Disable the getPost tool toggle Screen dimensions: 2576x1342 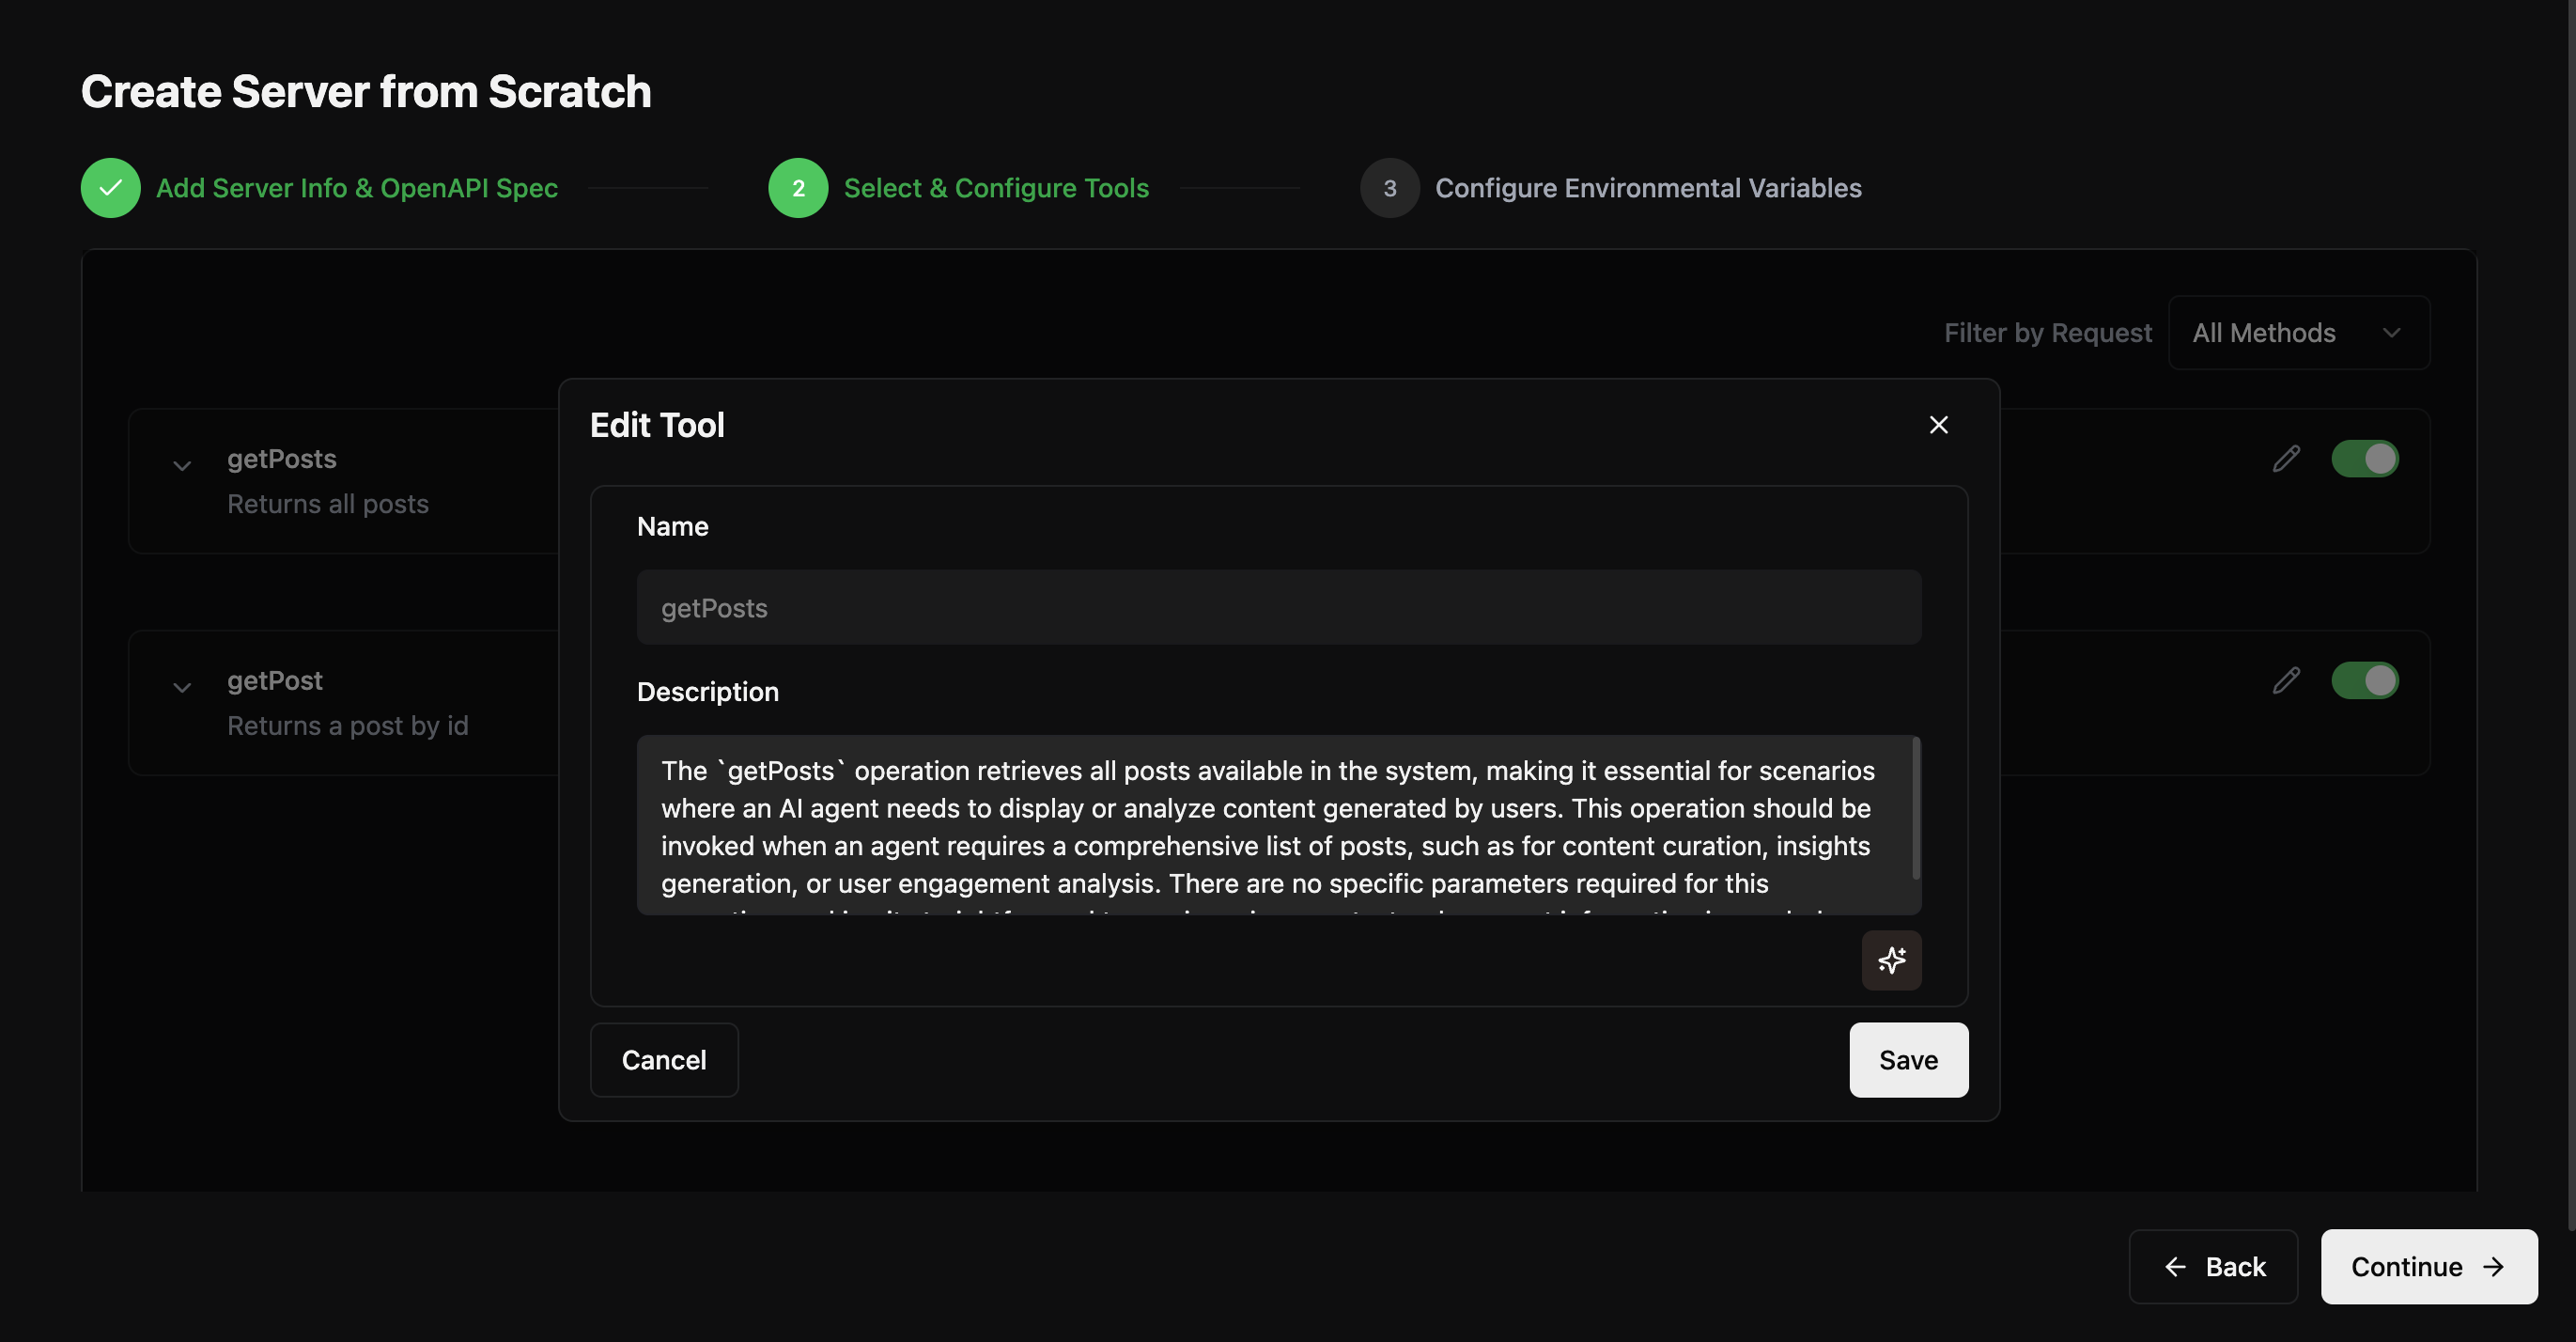click(x=2364, y=681)
